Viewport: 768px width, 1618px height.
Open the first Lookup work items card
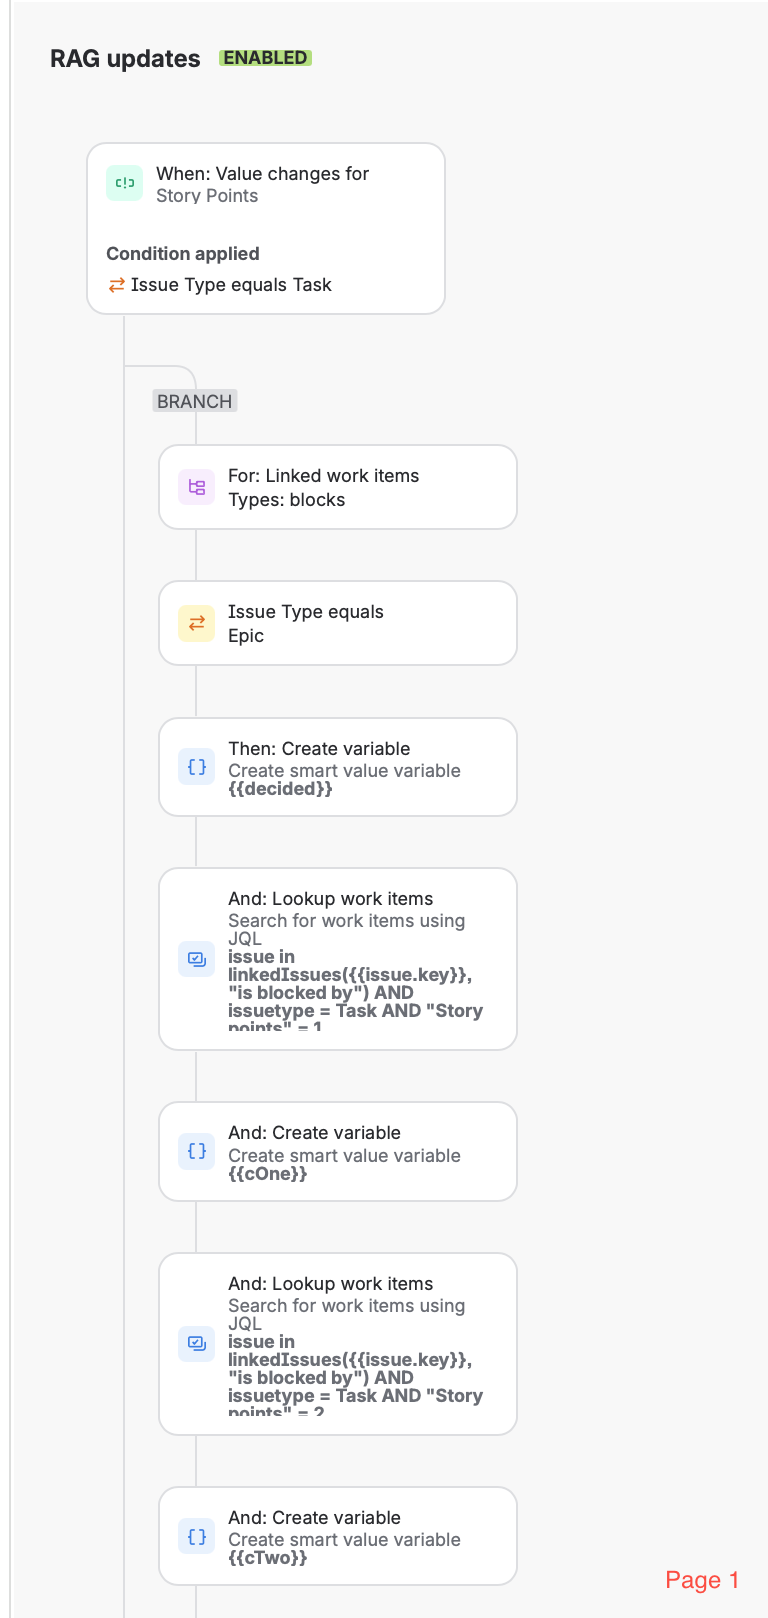click(338, 959)
